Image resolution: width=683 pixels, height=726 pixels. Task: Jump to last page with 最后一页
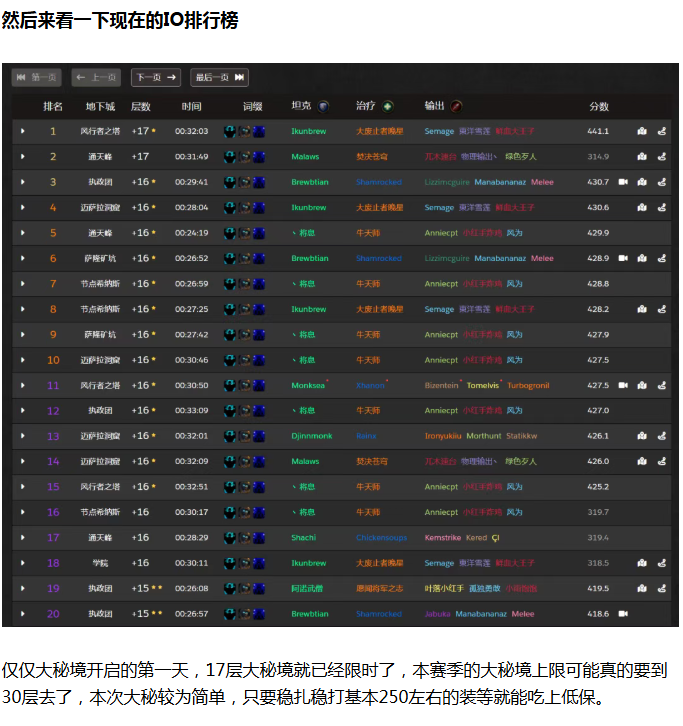(219, 77)
